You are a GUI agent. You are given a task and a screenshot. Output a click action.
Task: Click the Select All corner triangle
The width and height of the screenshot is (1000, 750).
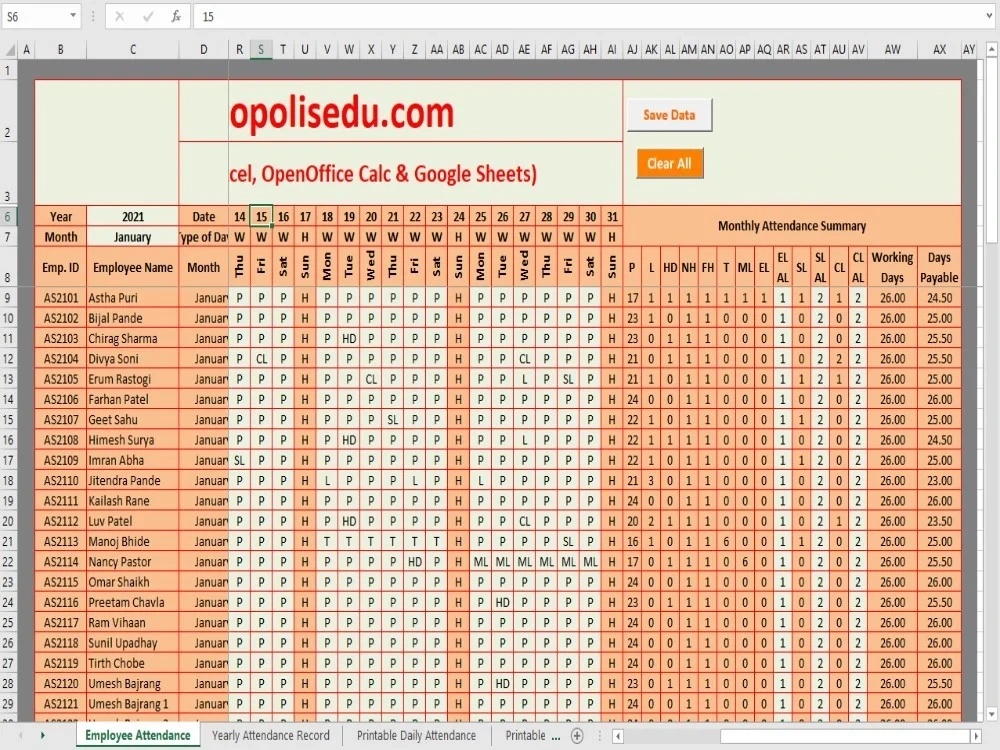tap(10, 50)
